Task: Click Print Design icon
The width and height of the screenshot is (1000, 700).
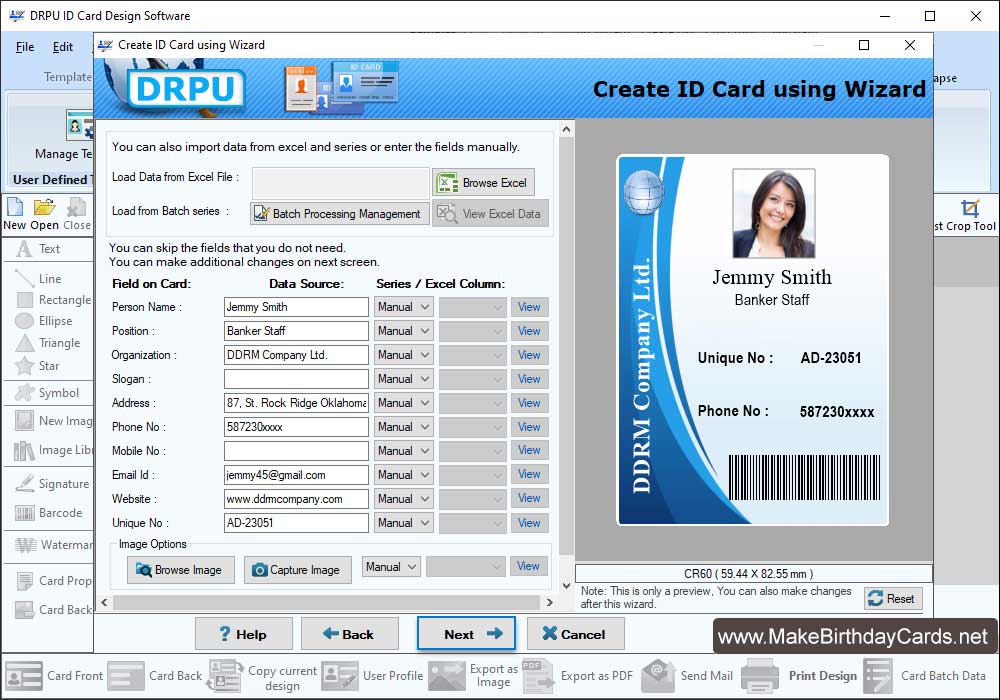Action: 760,676
